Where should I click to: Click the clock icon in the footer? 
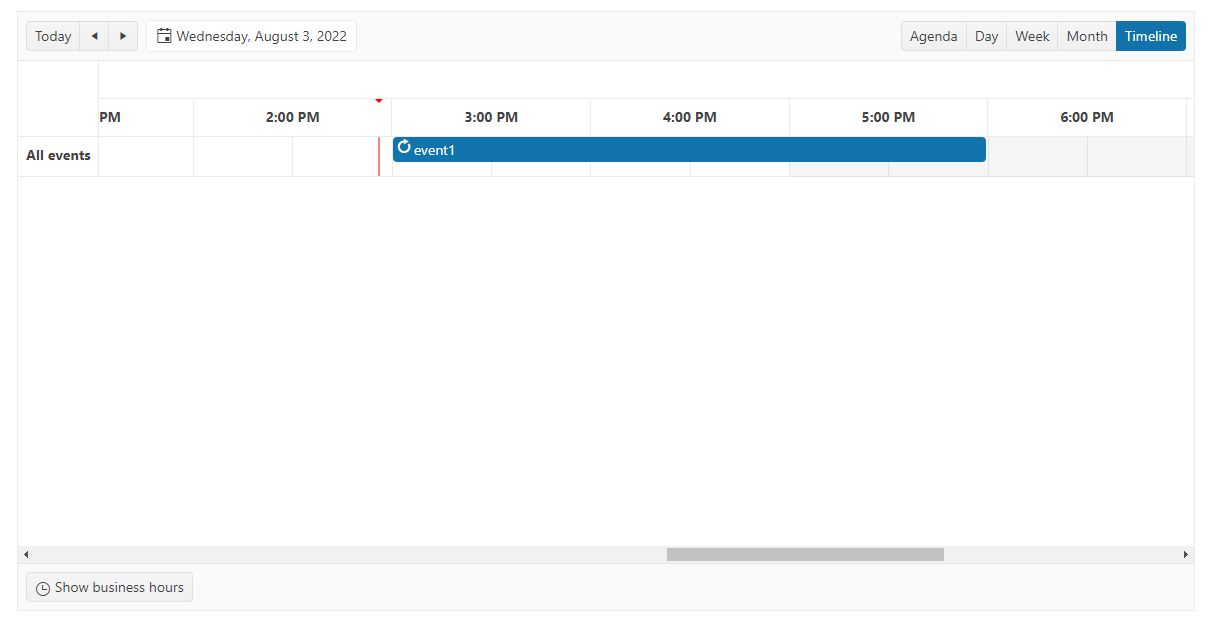coord(43,588)
